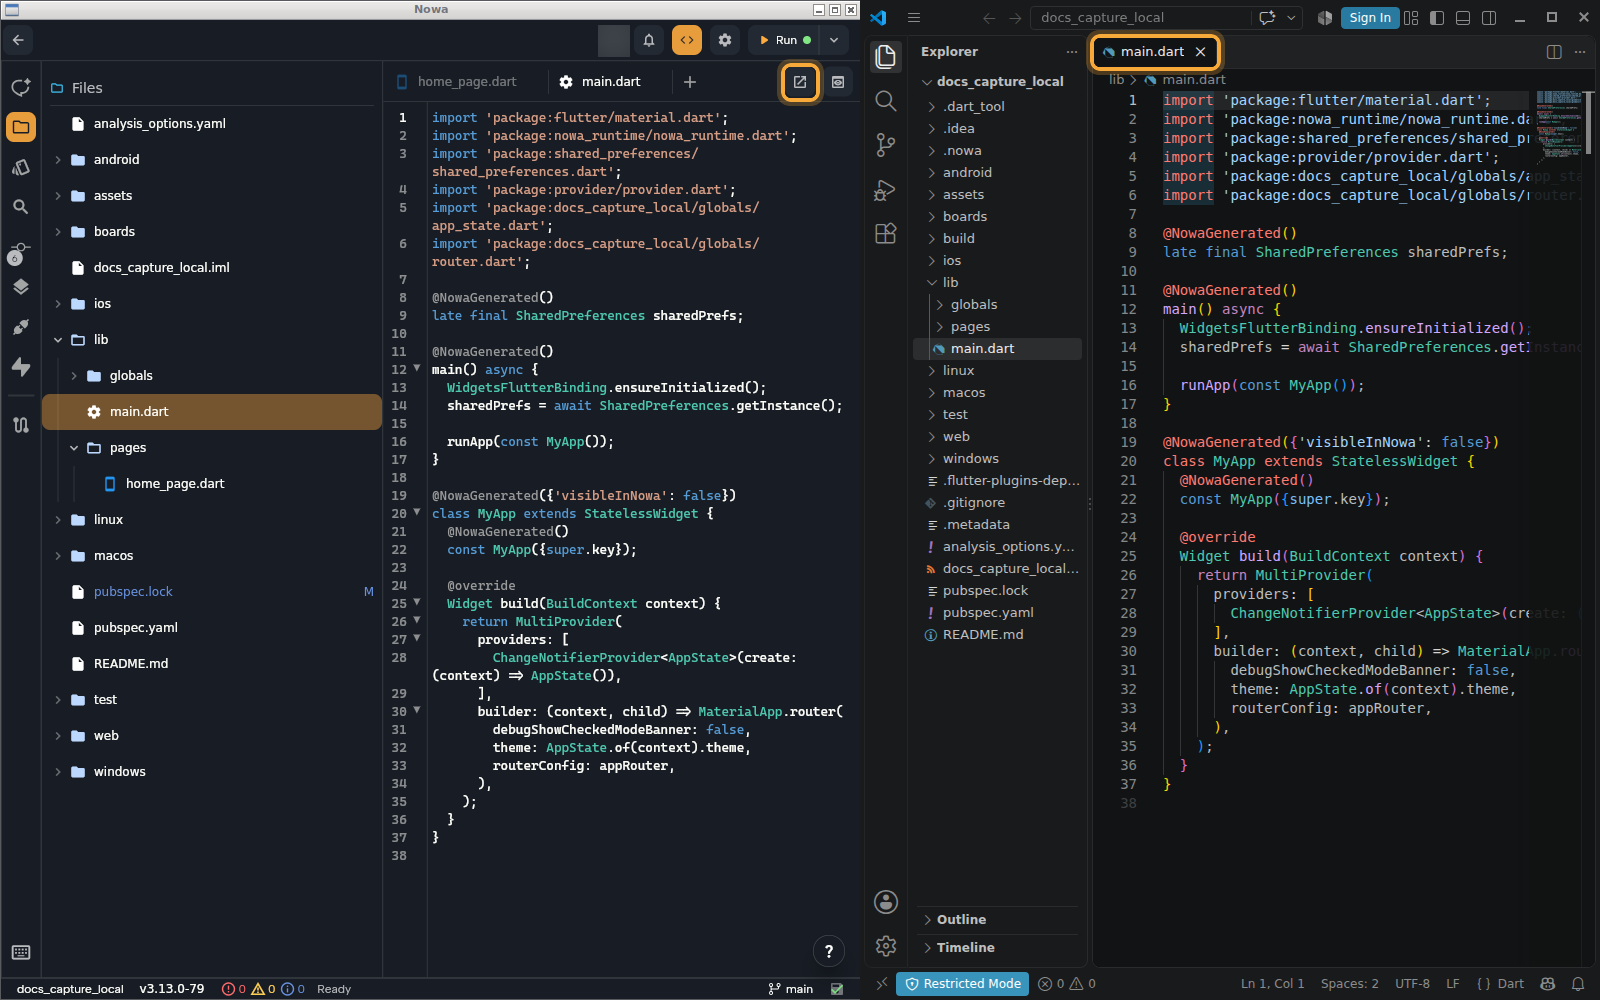
Task: Click the preview icon beside Nowa editor tabs
Action: [x=838, y=82]
